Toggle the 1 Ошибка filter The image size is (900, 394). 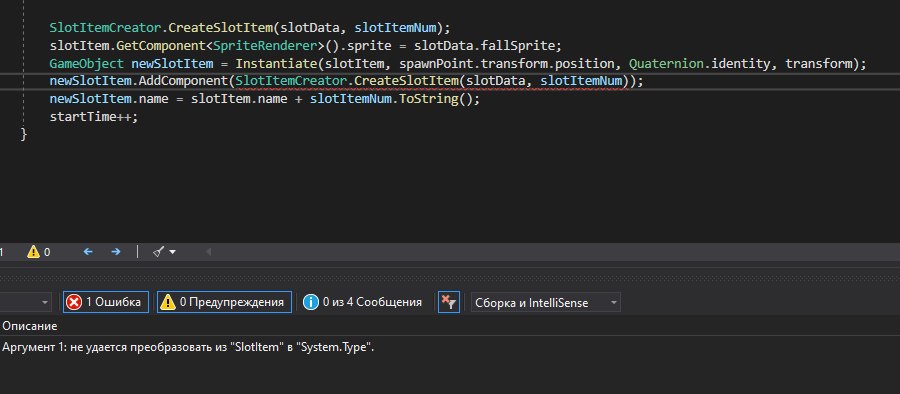[106, 302]
